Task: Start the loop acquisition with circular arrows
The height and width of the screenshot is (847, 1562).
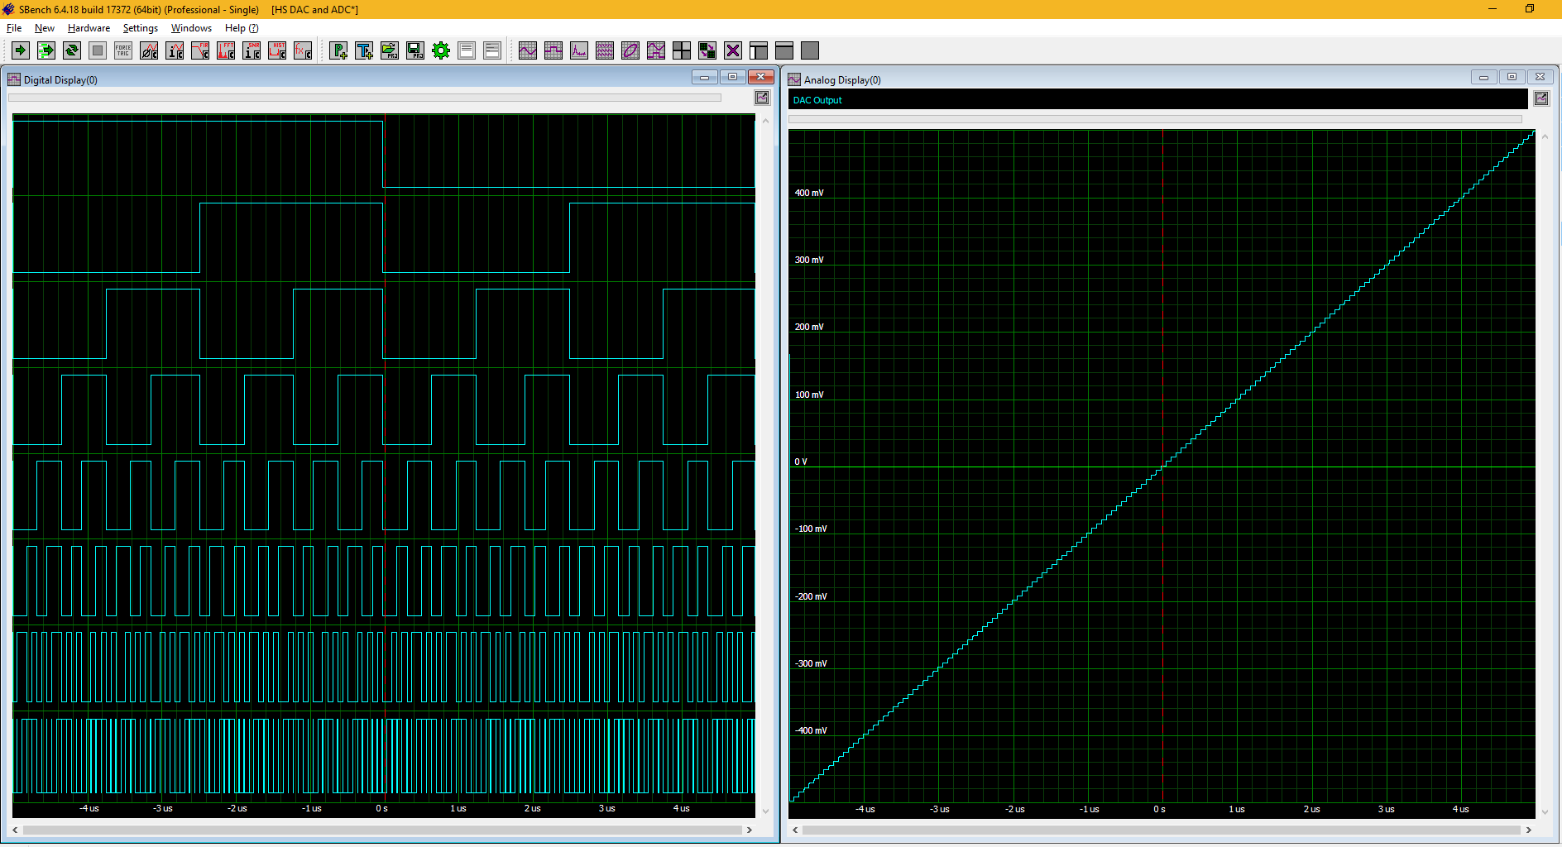Action: click(x=72, y=51)
